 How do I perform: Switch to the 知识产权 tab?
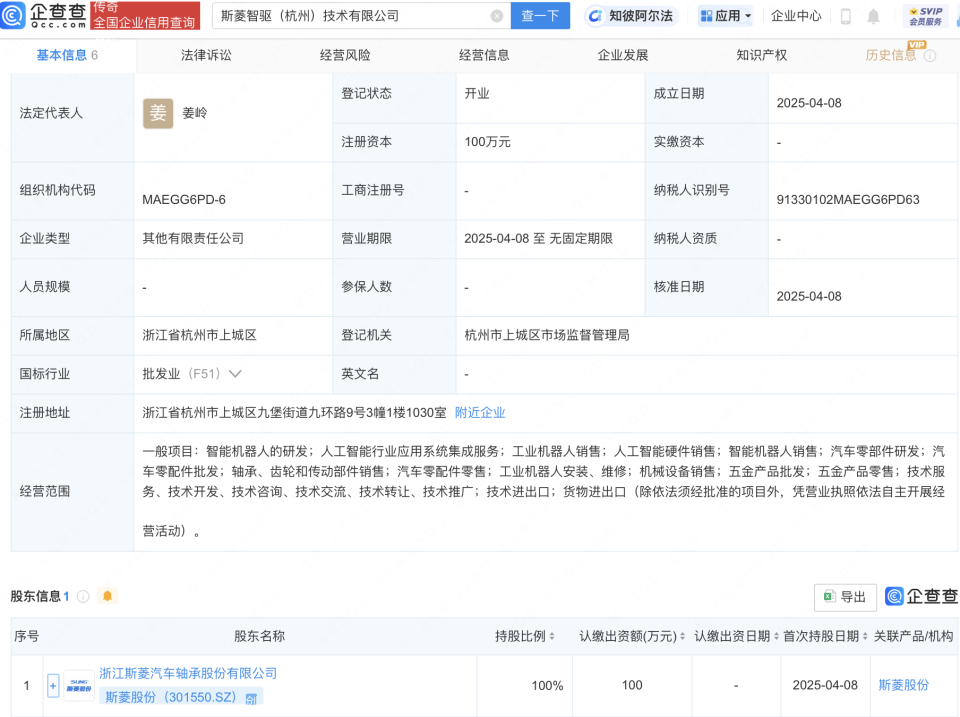click(761, 55)
